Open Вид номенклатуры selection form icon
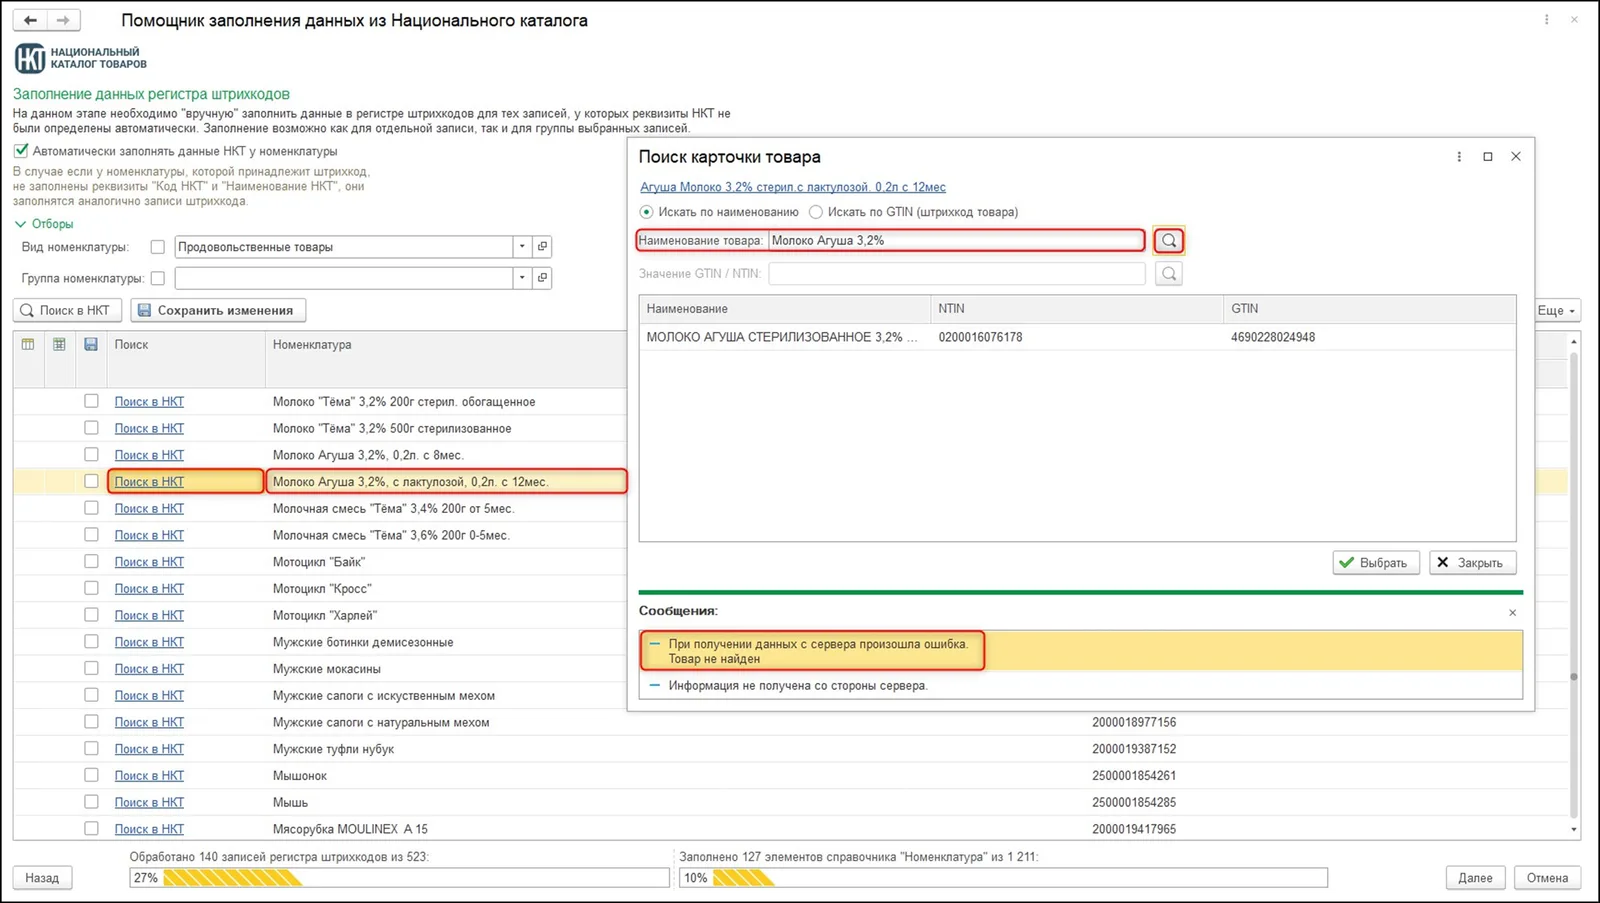The width and height of the screenshot is (1600, 903). (542, 246)
